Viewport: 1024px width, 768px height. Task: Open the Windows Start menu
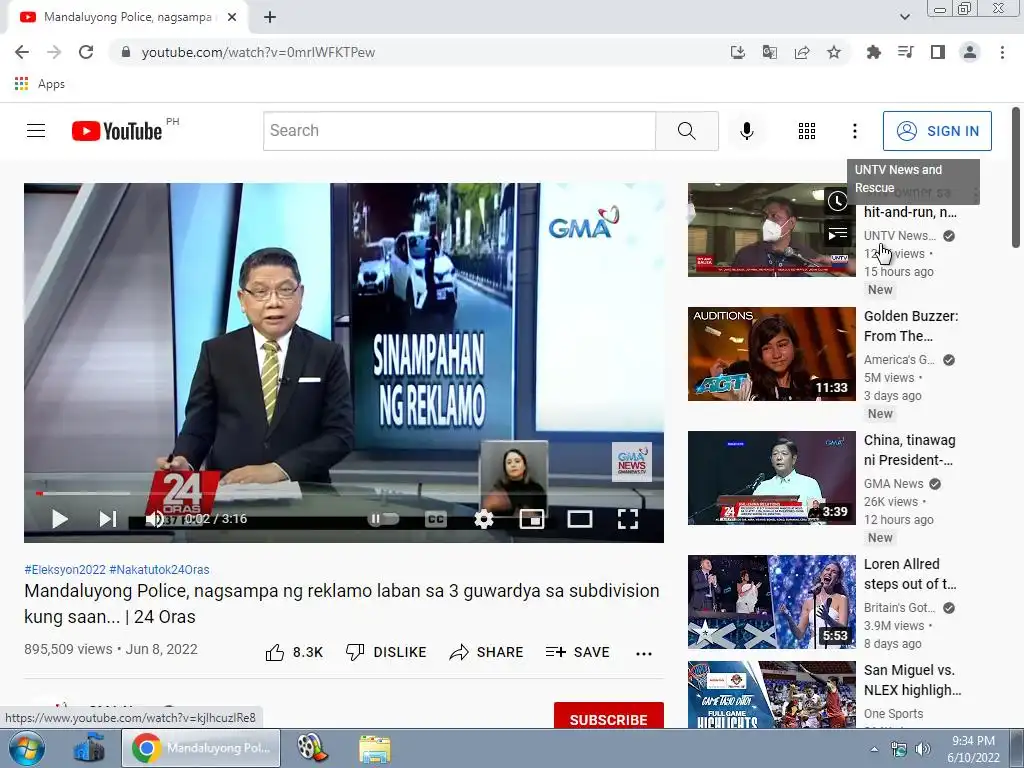[x=27, y=748]
